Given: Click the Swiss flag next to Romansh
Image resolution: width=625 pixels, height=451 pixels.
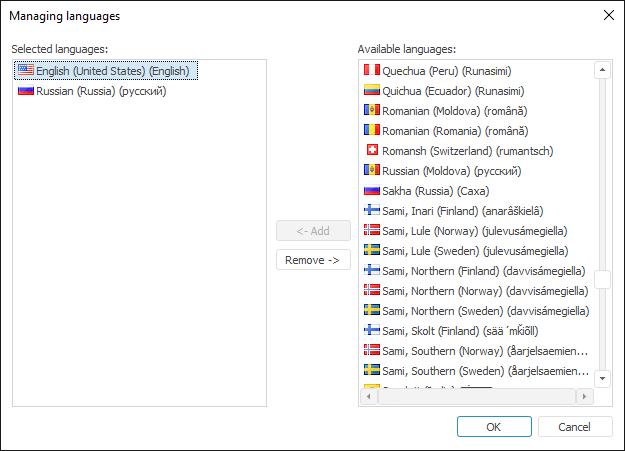Looking at the screenshot, I should (371, 151).
